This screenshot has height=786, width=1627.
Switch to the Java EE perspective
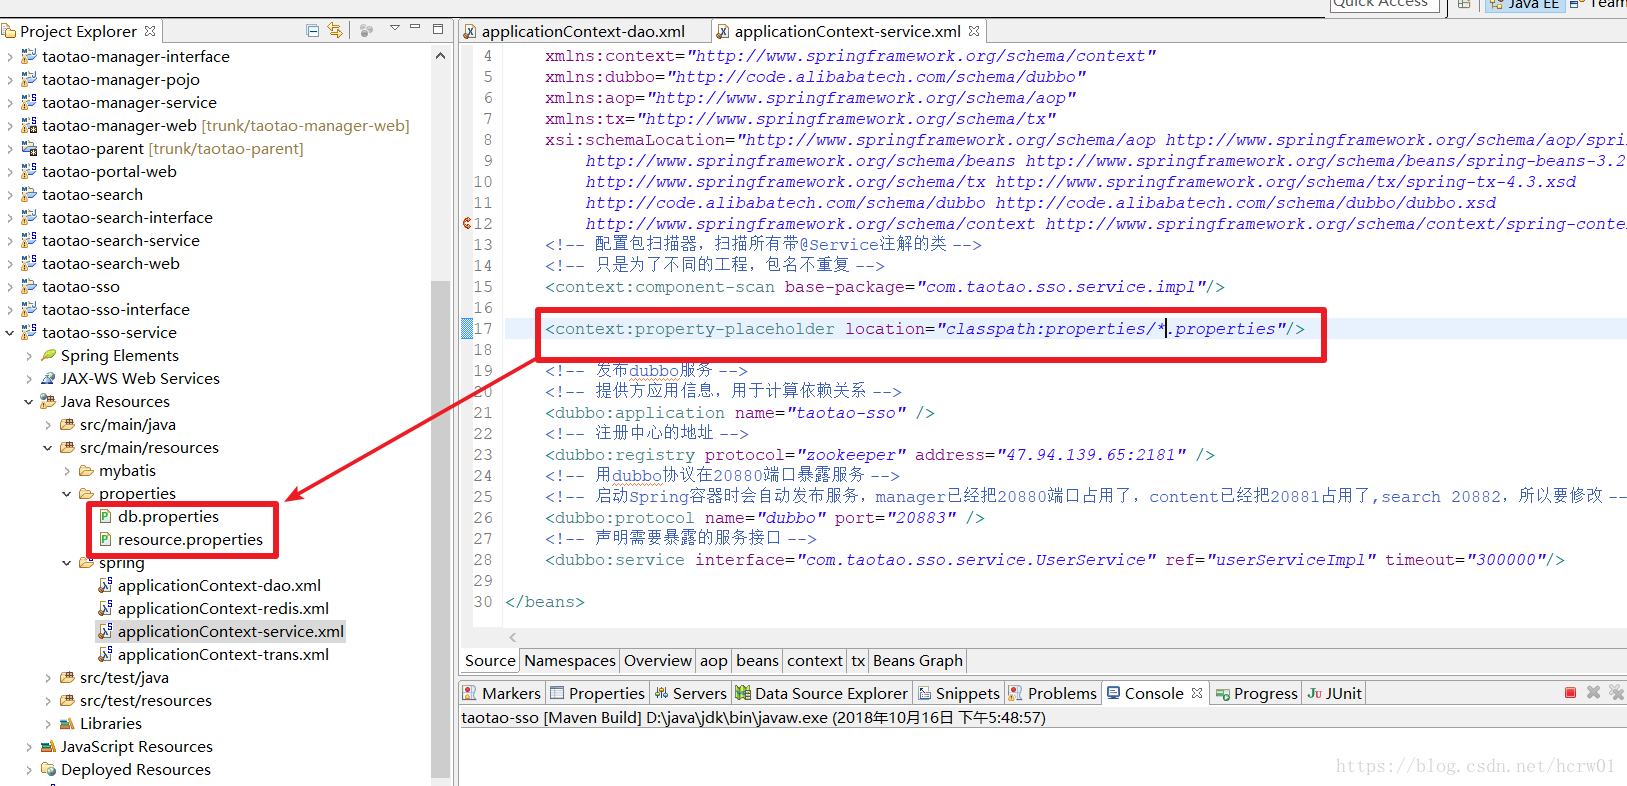[x=1523, y=5]
